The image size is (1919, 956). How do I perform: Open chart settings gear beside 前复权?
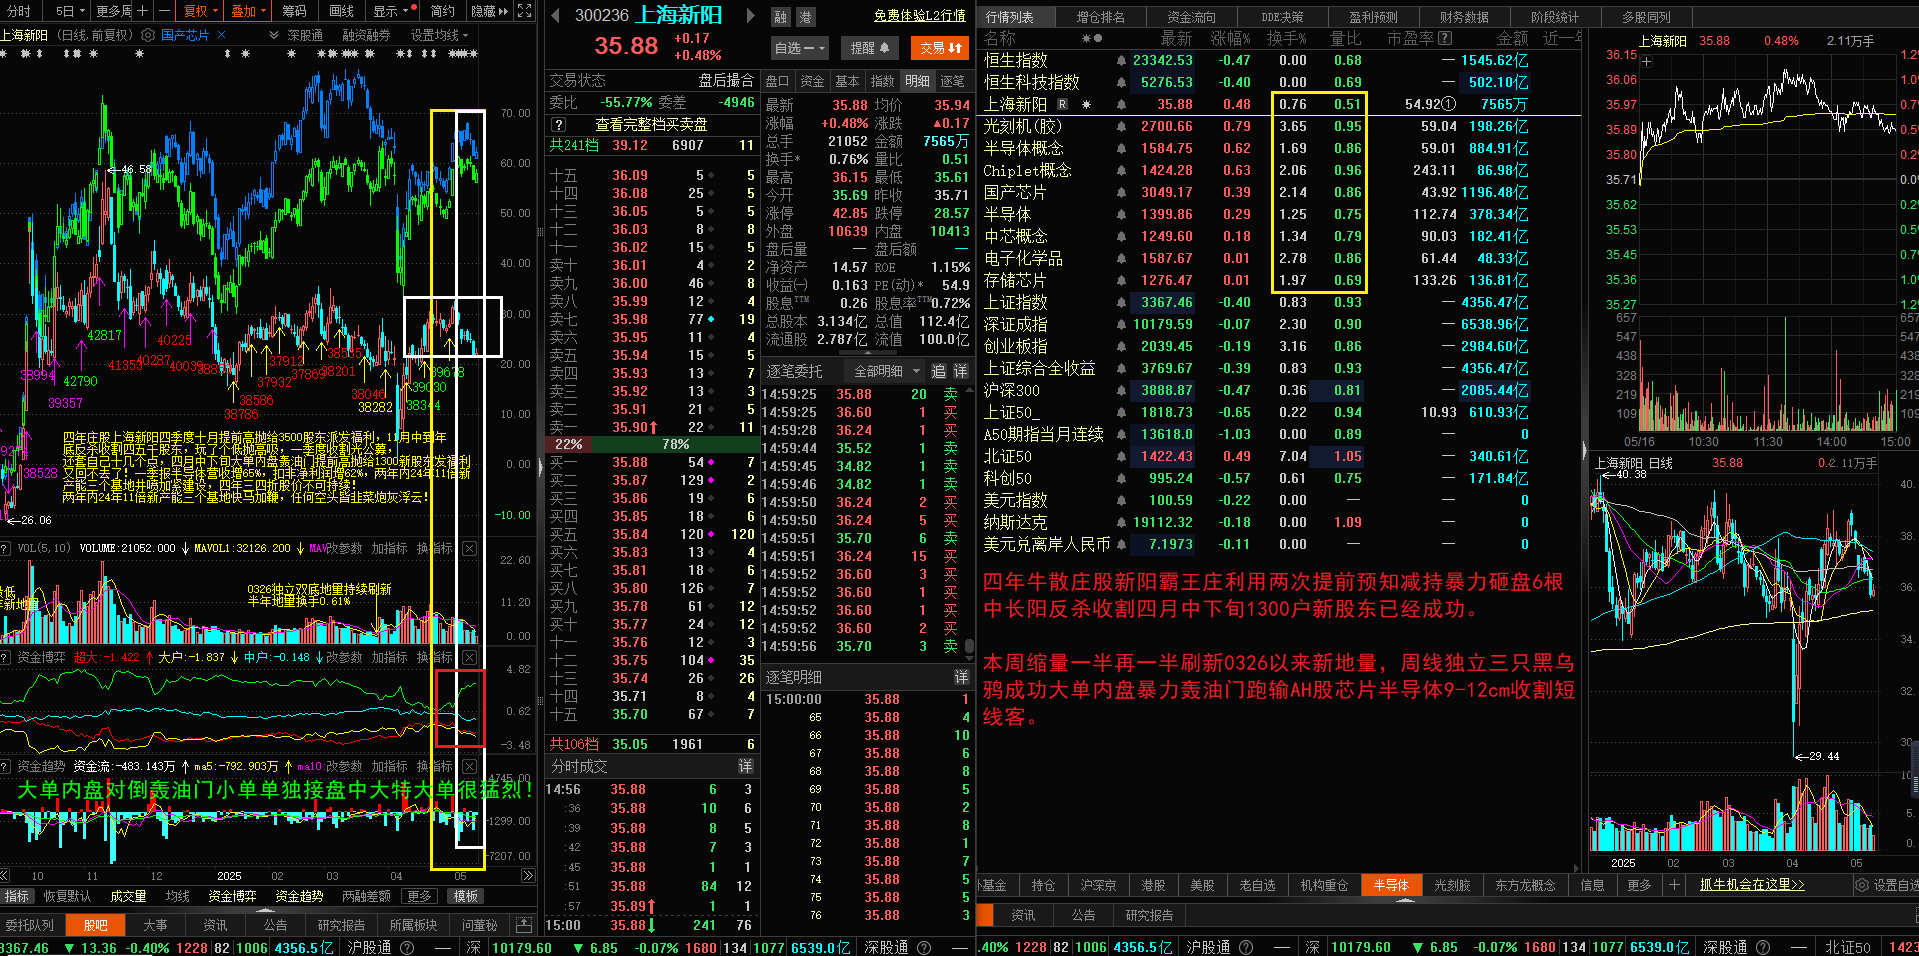148,35
